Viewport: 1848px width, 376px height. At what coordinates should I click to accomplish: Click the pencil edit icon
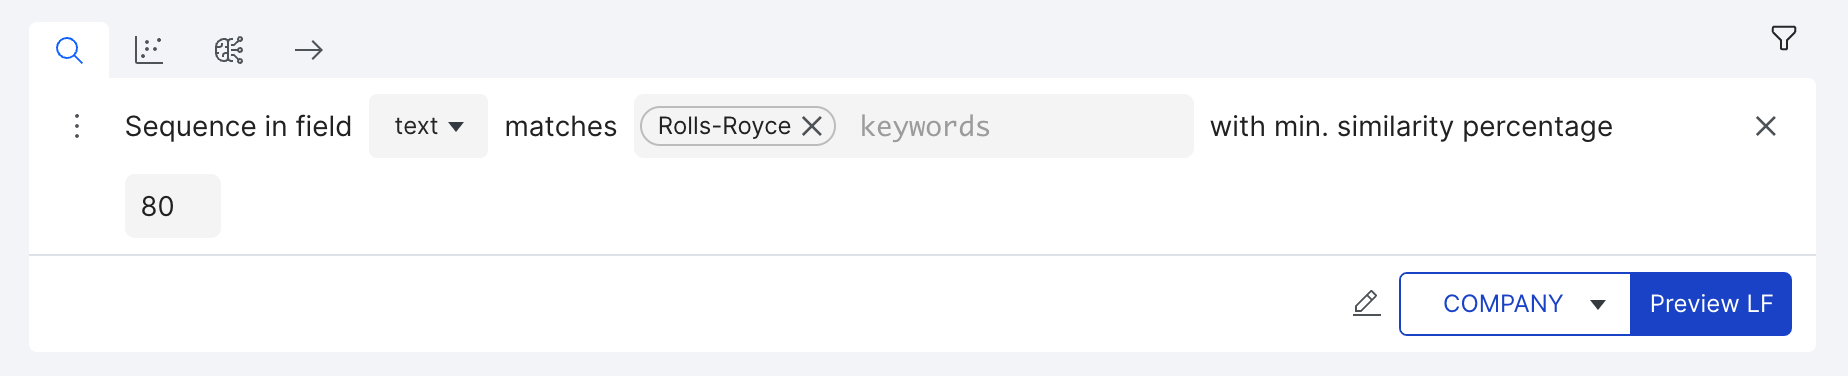(x=1367, y=303)
